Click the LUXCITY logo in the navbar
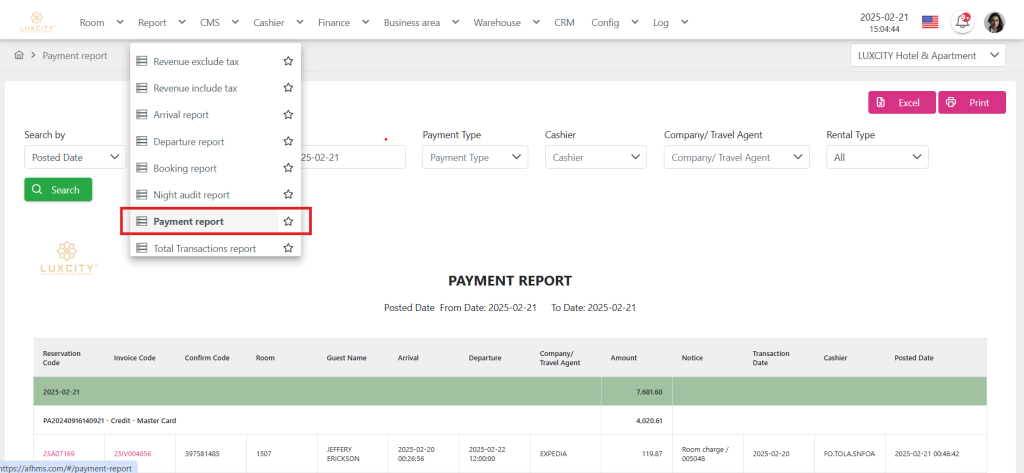Viewport: 1024px width, 473px height. point(37,21)
